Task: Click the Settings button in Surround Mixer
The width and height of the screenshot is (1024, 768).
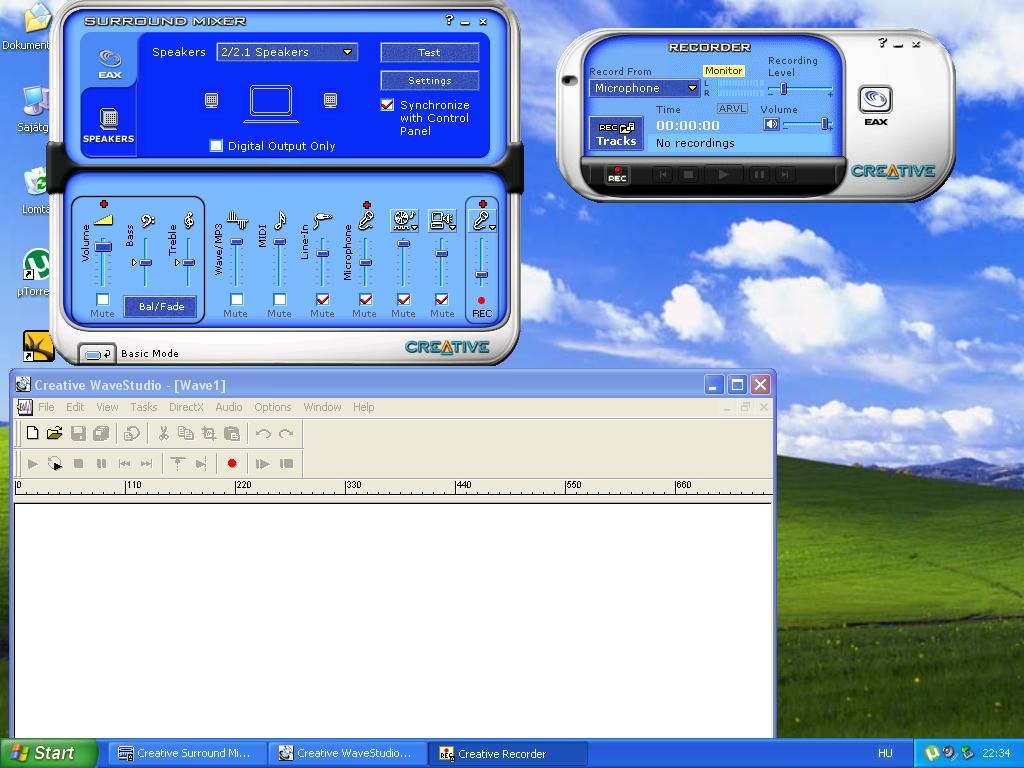Action: click(x=430, y=80)
